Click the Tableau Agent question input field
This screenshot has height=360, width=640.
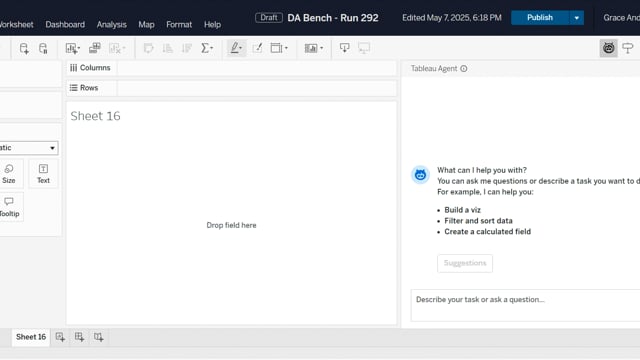[525, 305]
